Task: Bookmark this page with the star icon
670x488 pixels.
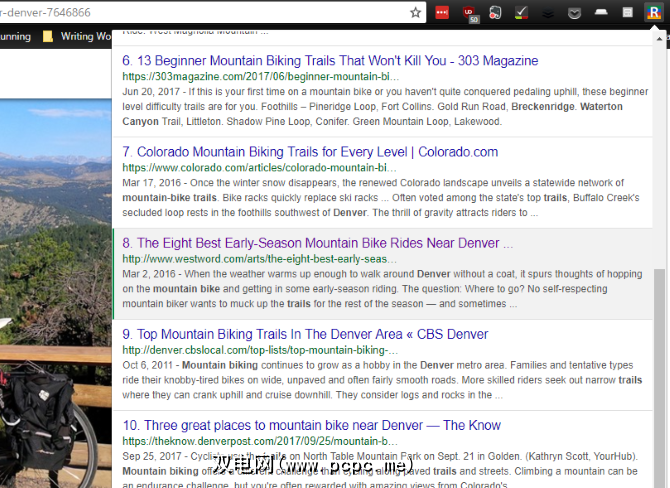Action: [415, 12]
